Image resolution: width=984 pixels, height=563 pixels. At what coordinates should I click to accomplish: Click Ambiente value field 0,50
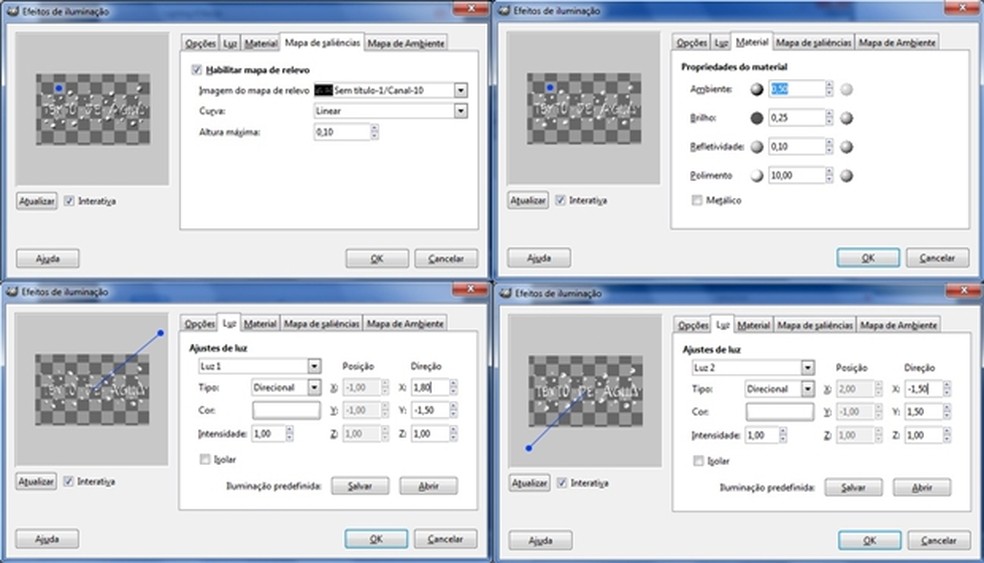(796, 89)
